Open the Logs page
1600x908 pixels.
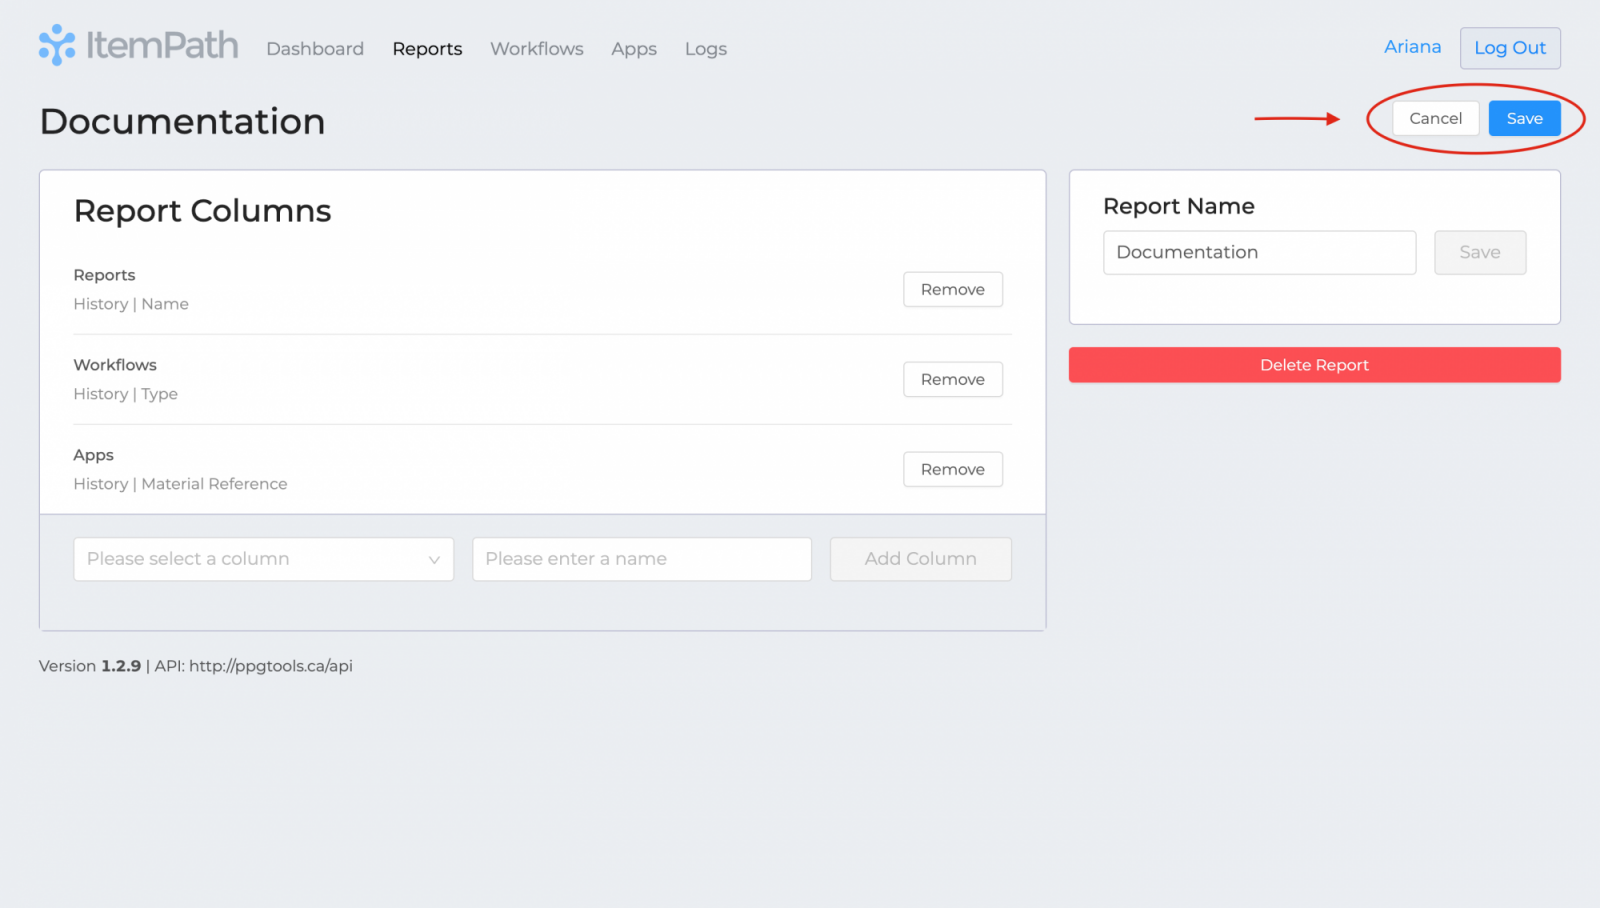click(x=705, y=49)
